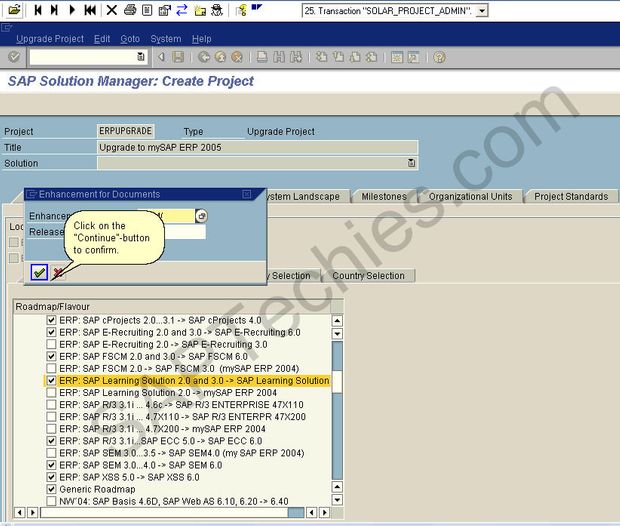Jump to the previous step in playback toolbar
Image resolution: width=620 pixels, height=526 pixels.
38,9
